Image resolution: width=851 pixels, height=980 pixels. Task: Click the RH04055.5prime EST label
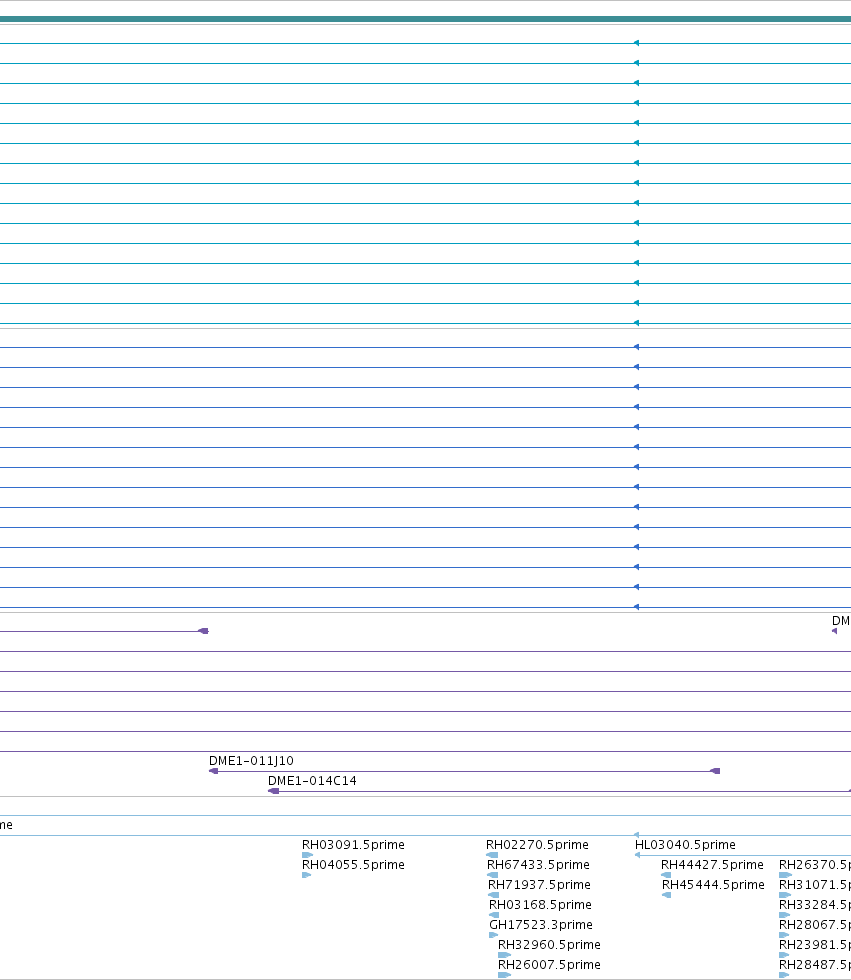pos(353,864)
